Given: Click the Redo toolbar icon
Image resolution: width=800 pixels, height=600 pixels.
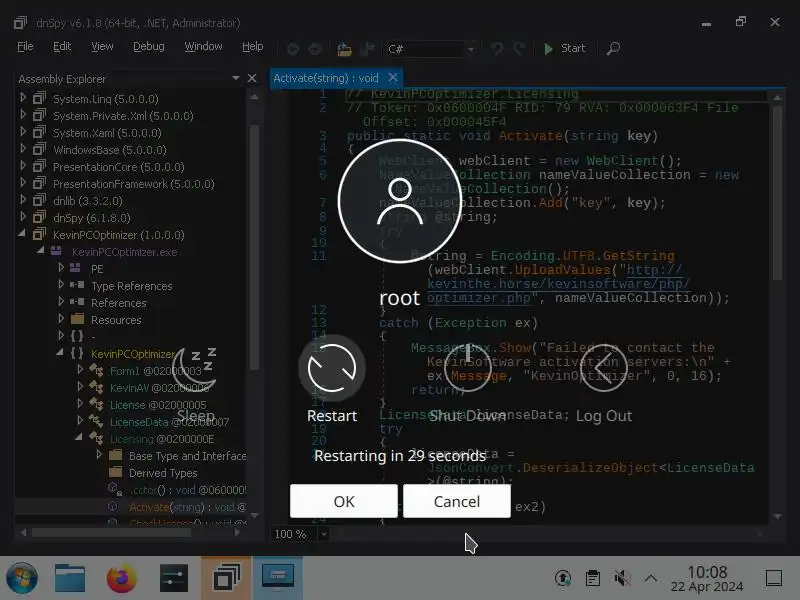Looking at the screenshot, I should click(519, 48).
